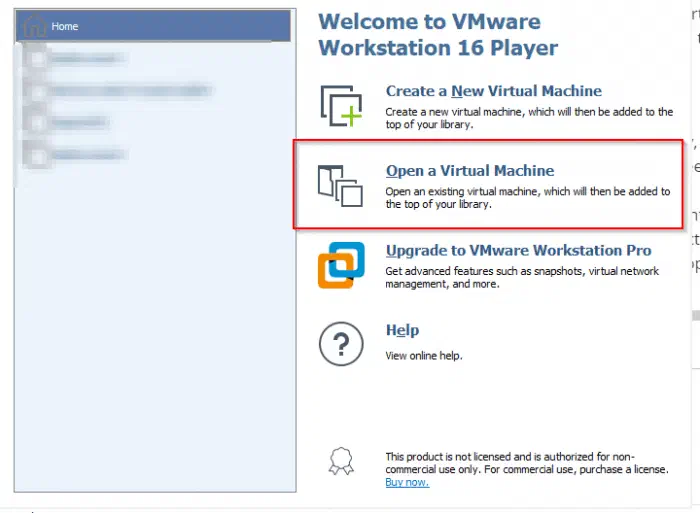This screenshot has width=700, height=513.
Task: Follow the Upgrade to VMware Workstation Pro link
Action: (x=518, y=250)
